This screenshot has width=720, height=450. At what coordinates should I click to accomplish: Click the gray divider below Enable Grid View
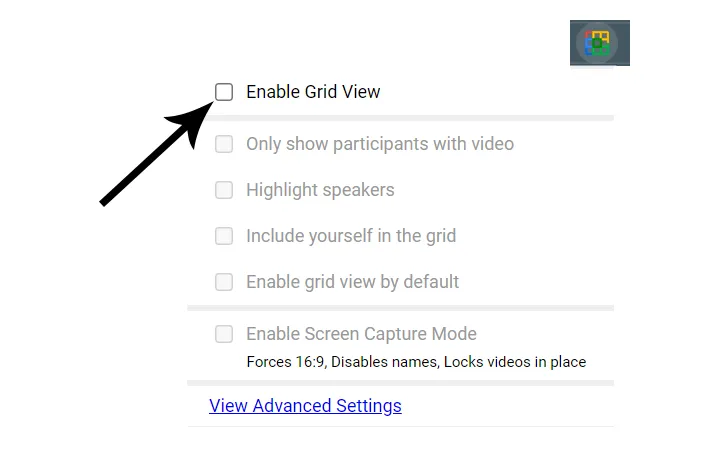point(400,118)
